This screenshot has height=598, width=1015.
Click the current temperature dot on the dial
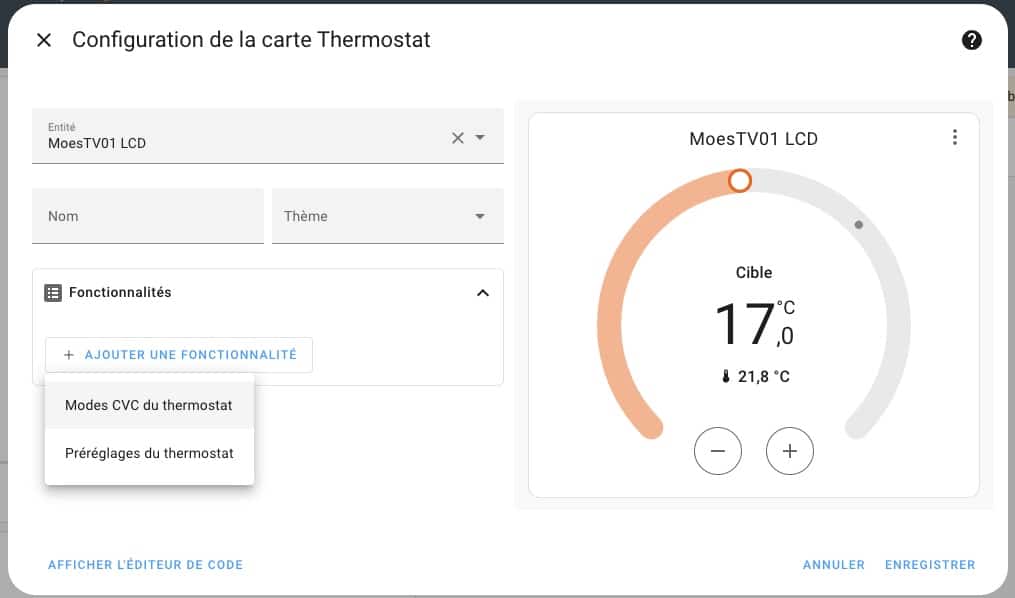coord(858,225)
